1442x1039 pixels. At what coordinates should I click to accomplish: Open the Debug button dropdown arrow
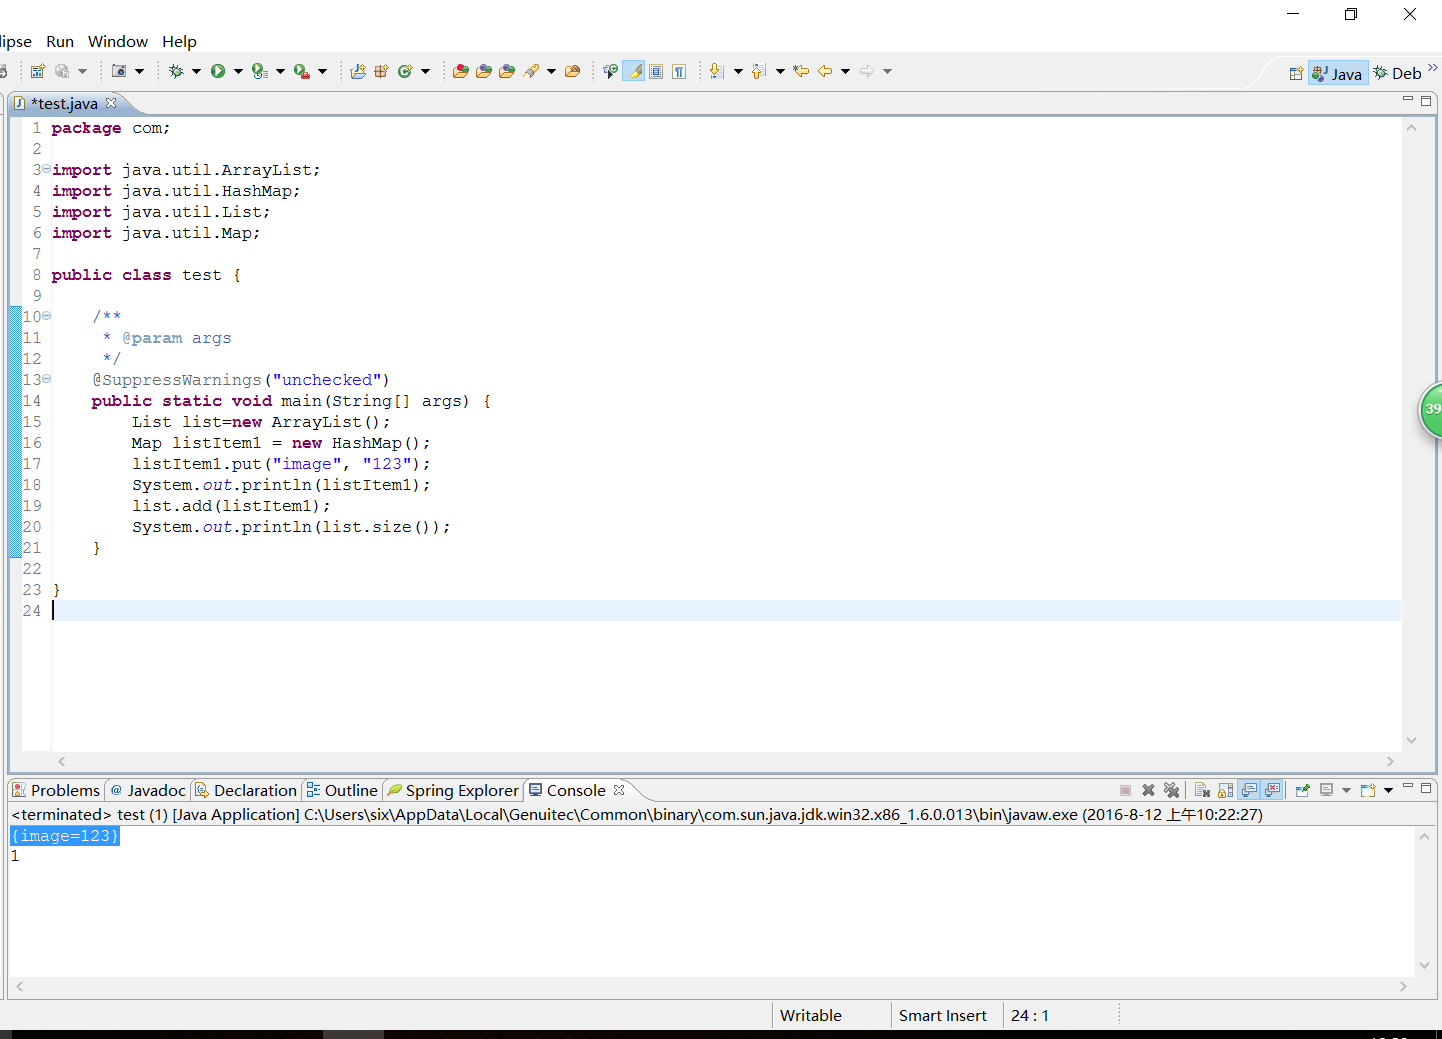click(196, 71)
